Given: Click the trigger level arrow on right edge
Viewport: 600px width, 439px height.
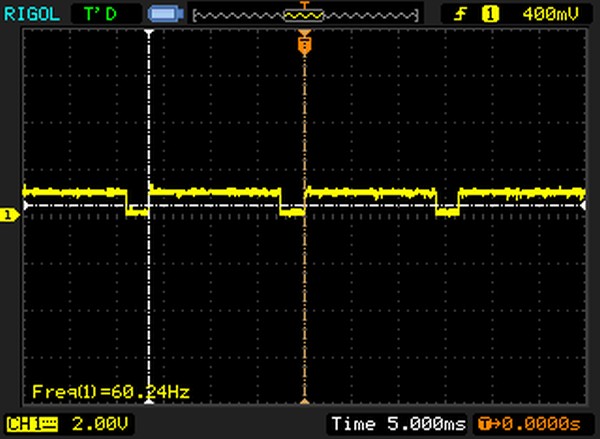Looking at the screenshot, I should click(585, 207).
